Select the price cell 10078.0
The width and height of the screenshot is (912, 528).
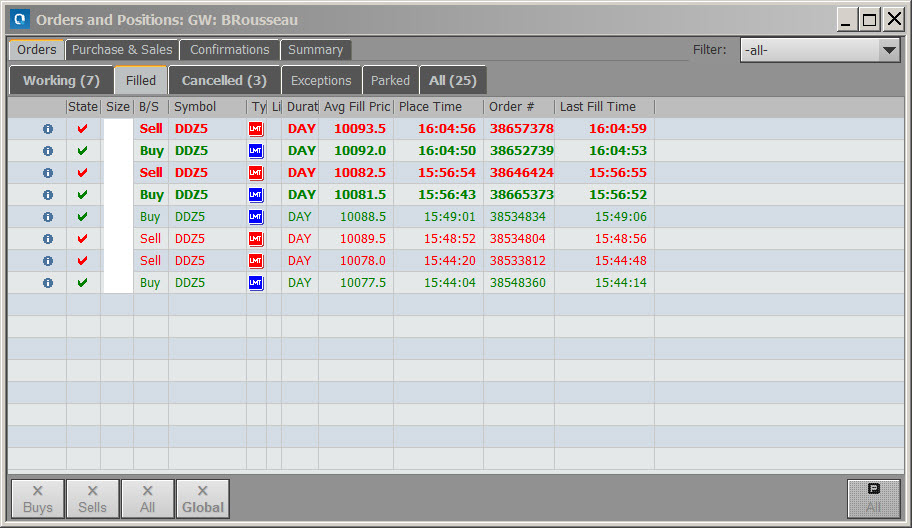363,261
